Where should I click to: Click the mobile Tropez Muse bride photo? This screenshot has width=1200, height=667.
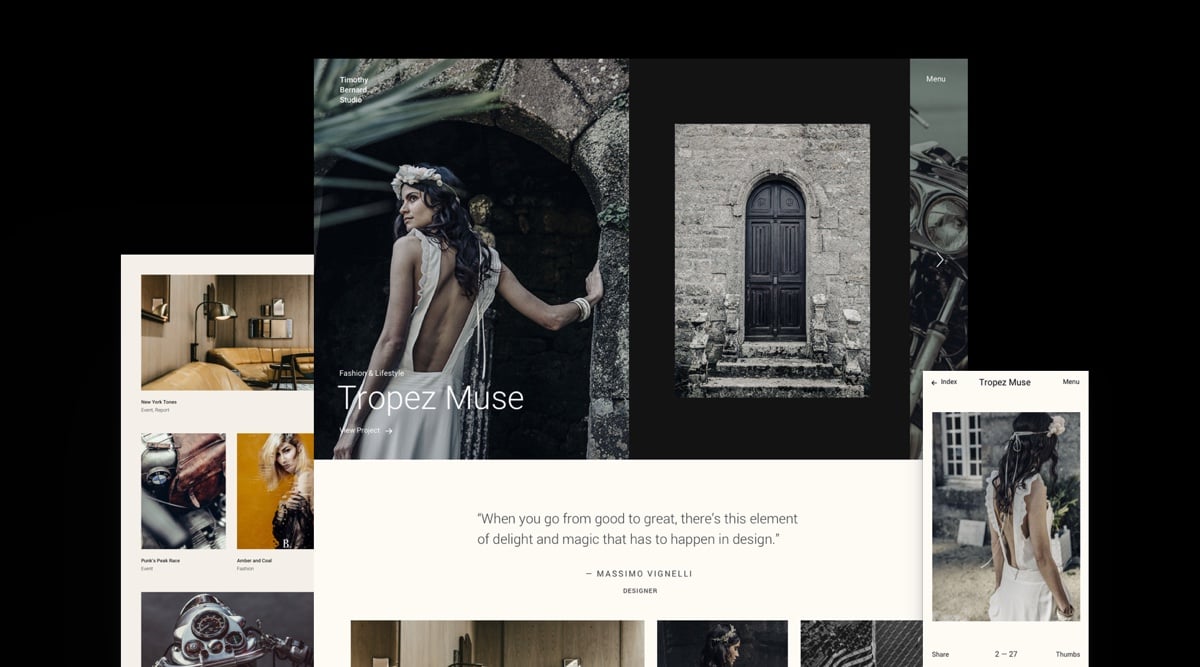1005,516
